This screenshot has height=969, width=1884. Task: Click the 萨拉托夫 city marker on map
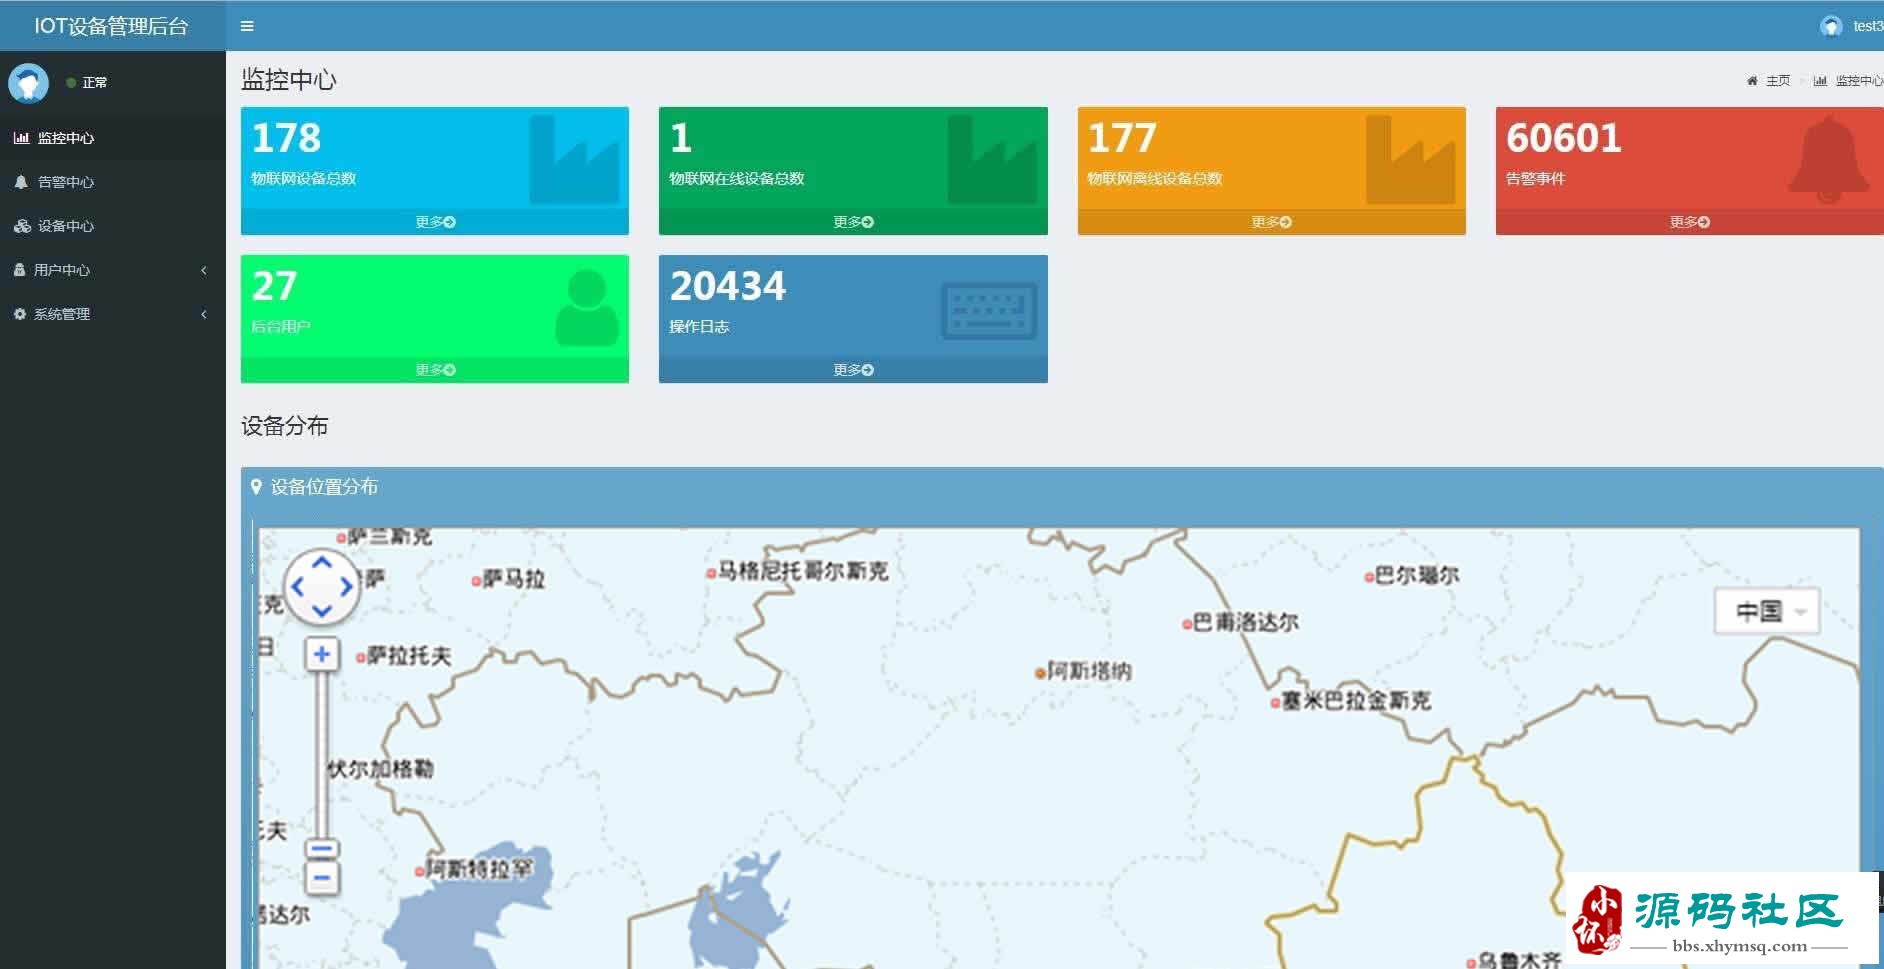pyautogui.click(x=361, y=658)
